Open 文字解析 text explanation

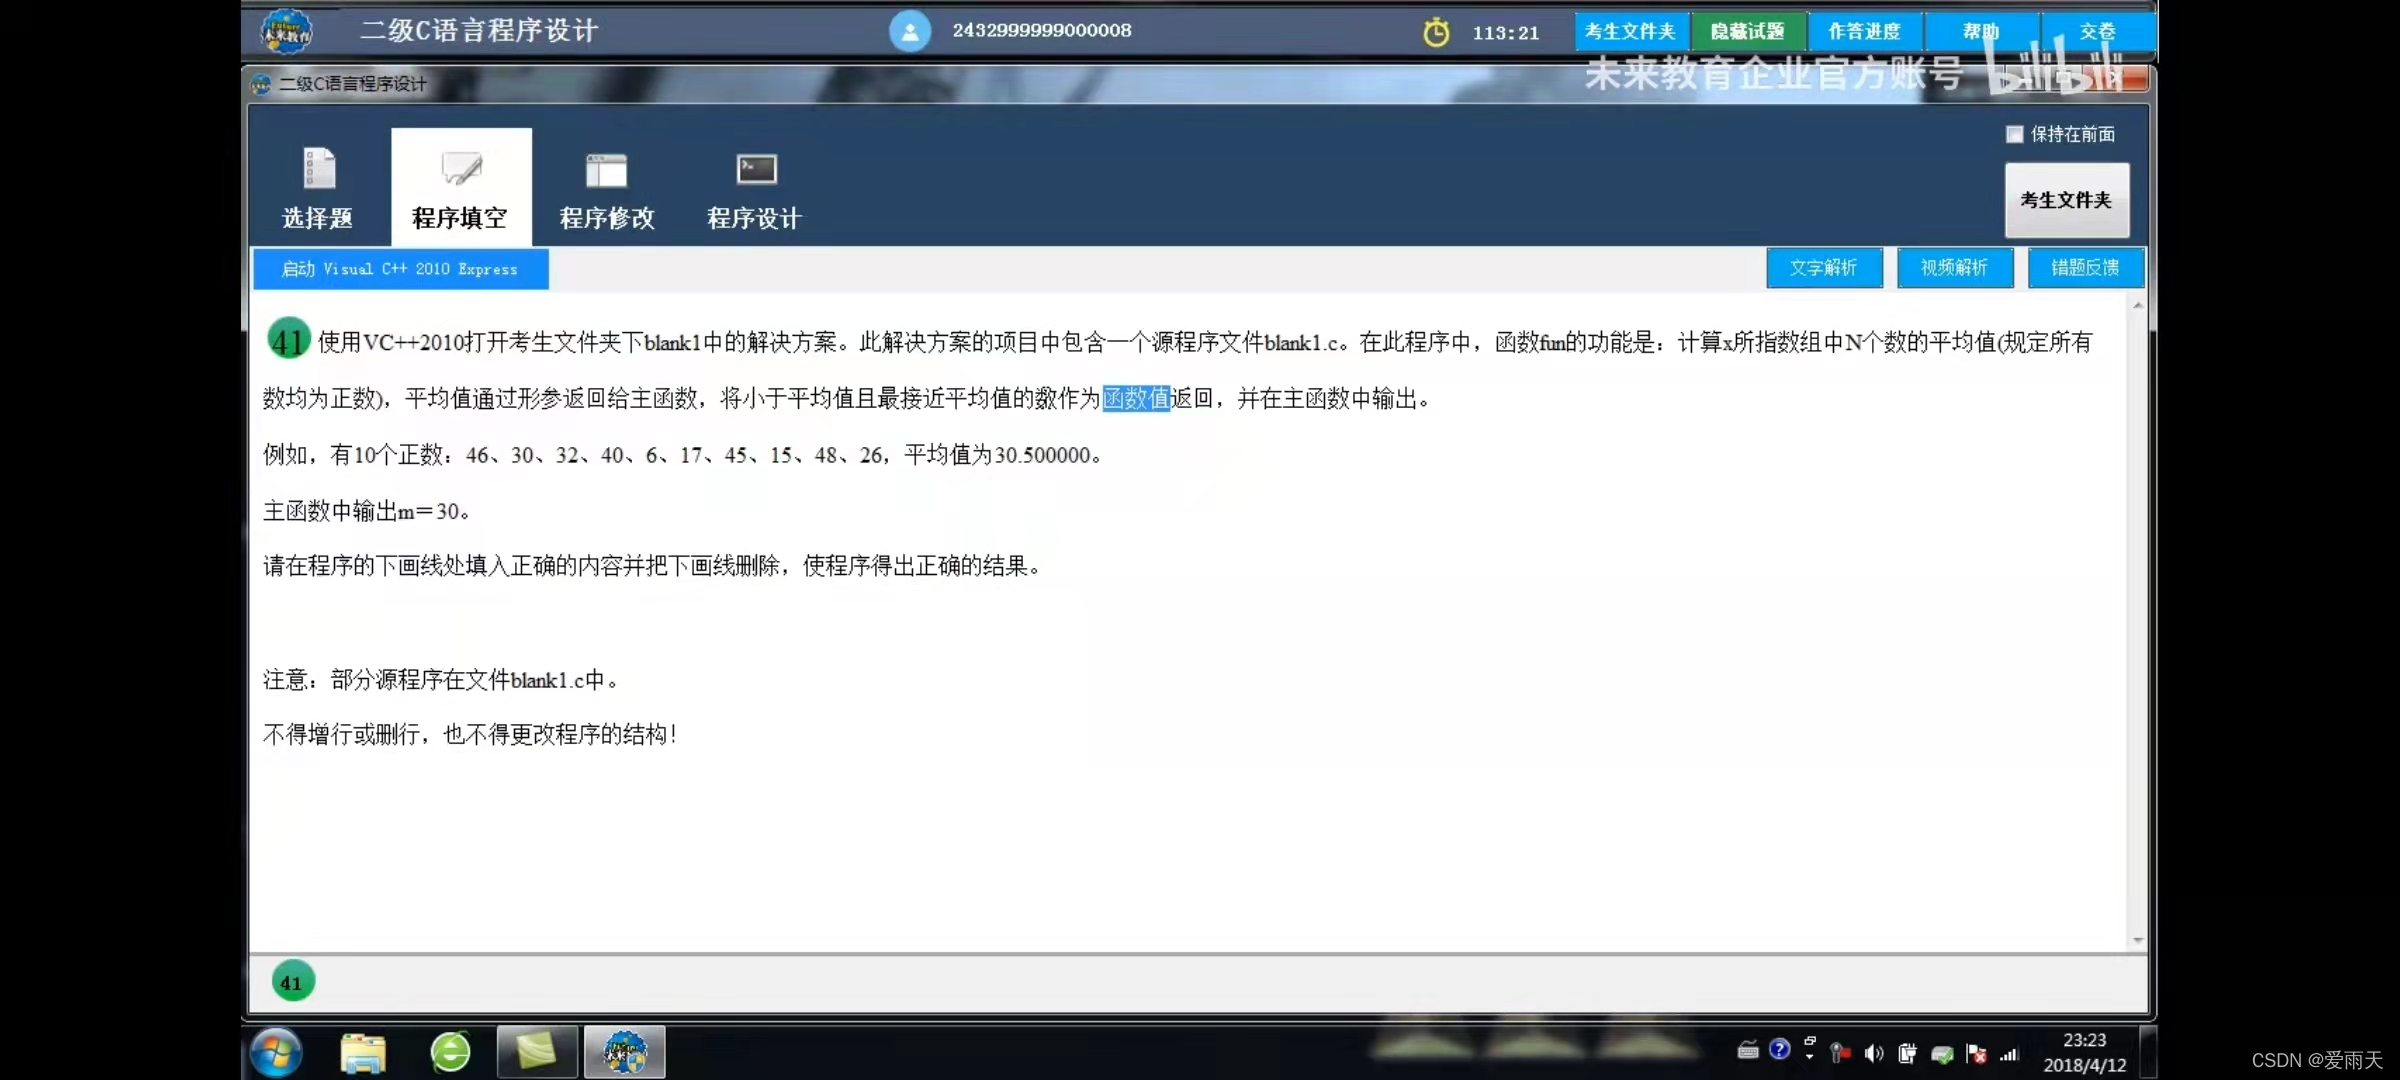coord(1824,268)
